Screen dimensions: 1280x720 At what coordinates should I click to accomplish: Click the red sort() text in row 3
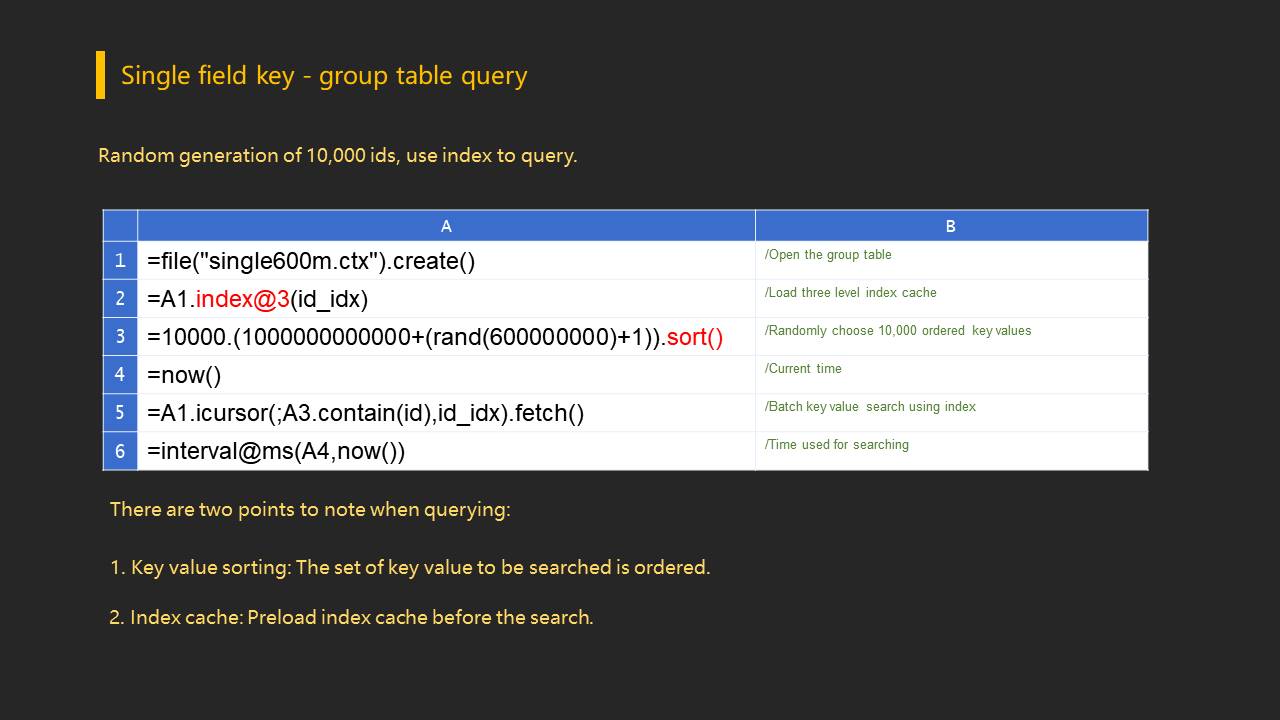694,337
